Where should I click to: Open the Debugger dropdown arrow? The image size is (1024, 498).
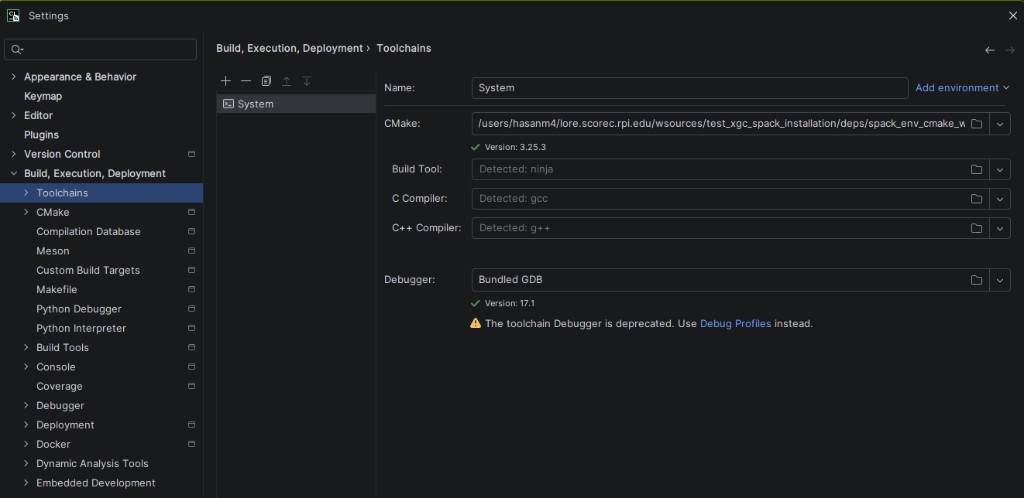point(1000,280)
